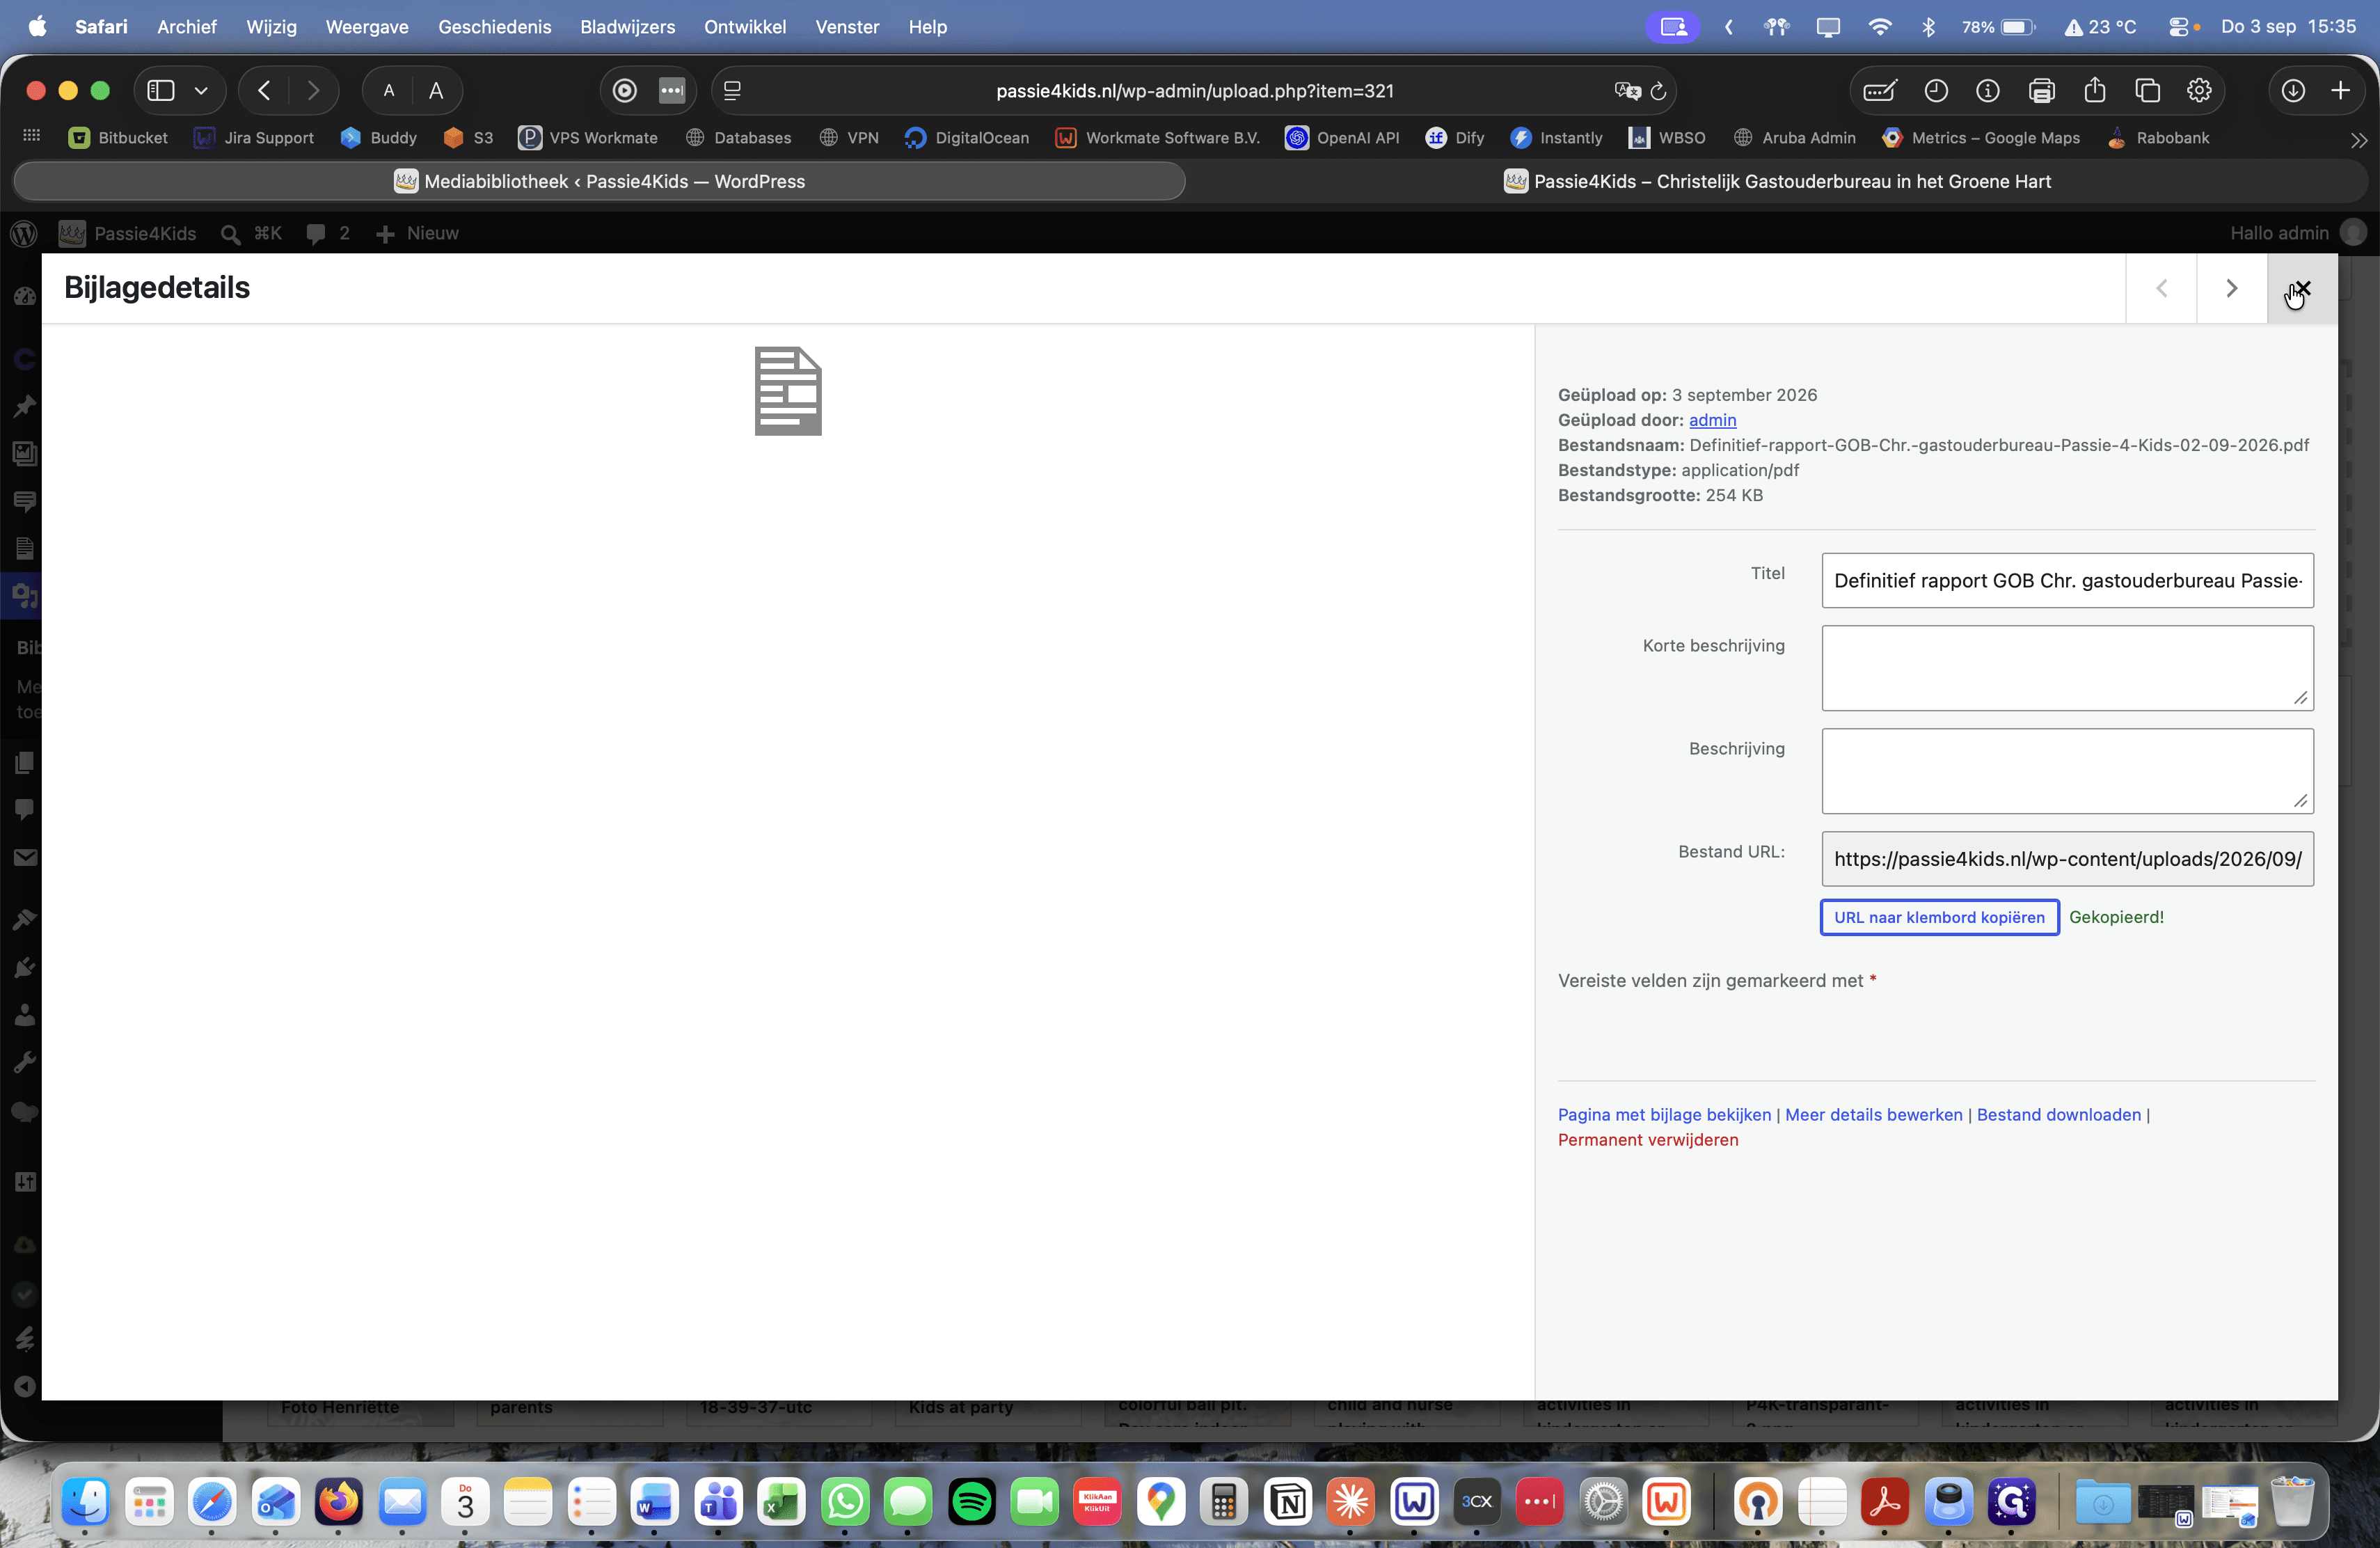Go back in Safari history
This screenshot has height=1548, width=2380.
[264, 91]
